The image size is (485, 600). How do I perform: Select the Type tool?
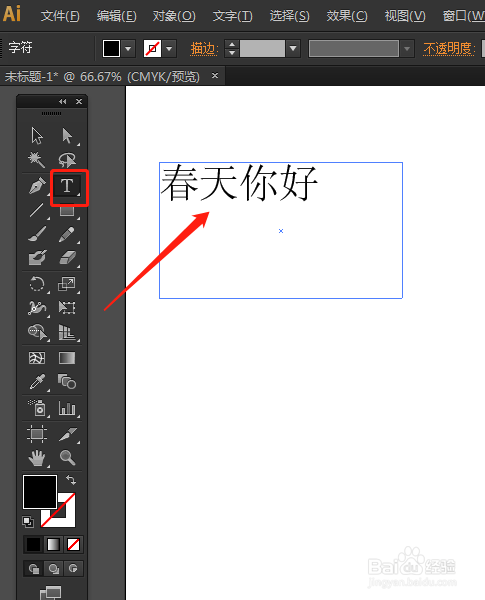(67, 186)
